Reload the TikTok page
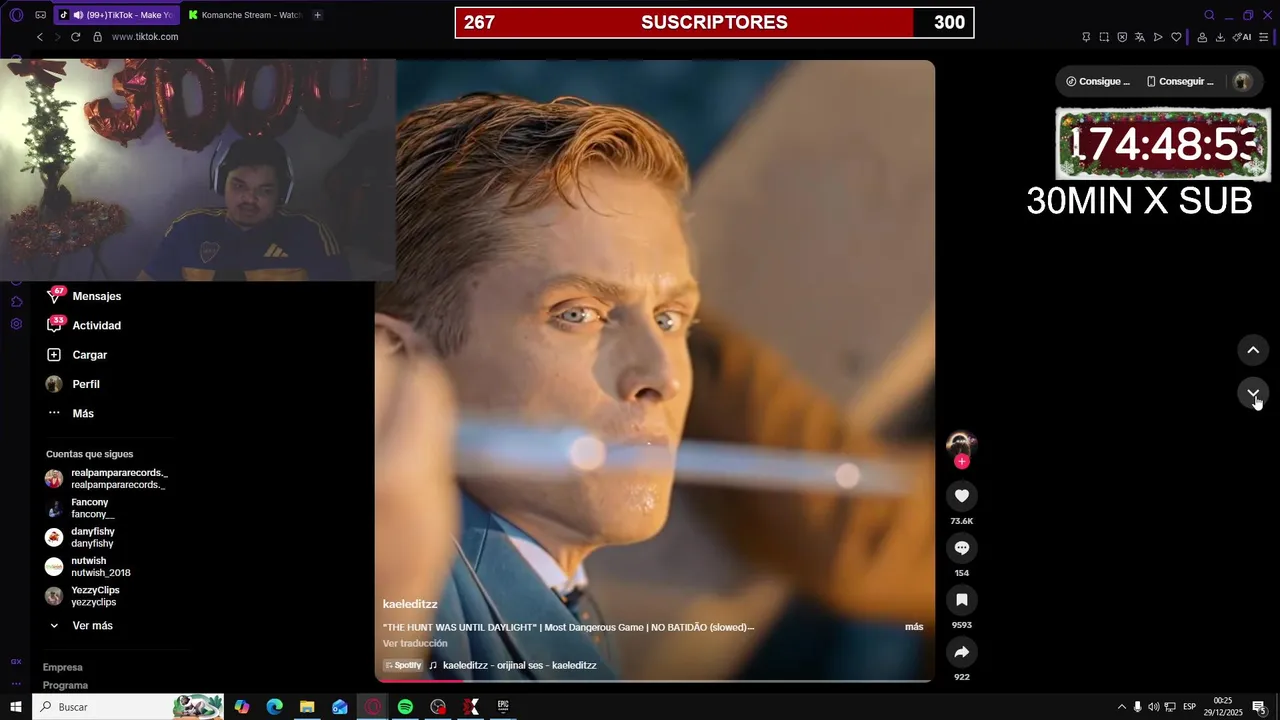Viewport: 1280px width, 720px height. (75, 37)
